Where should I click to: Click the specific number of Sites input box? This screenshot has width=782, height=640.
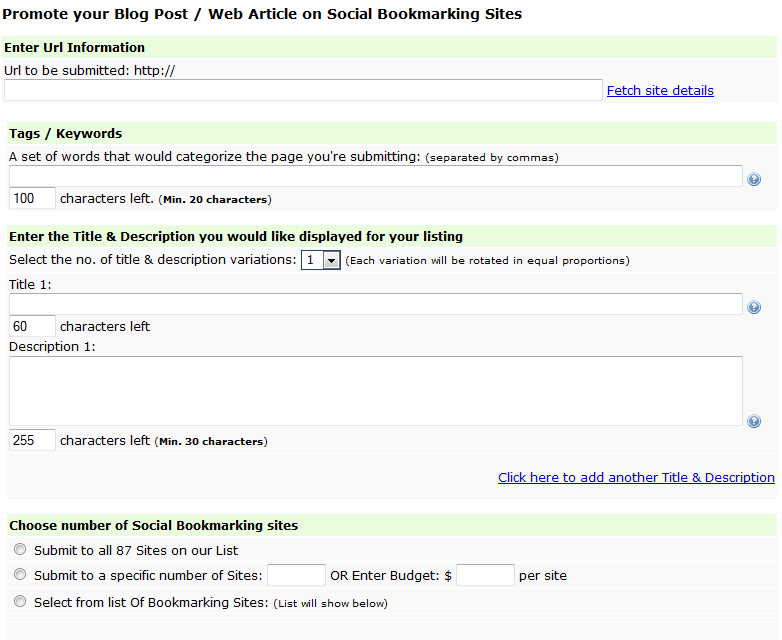(296, 575)
